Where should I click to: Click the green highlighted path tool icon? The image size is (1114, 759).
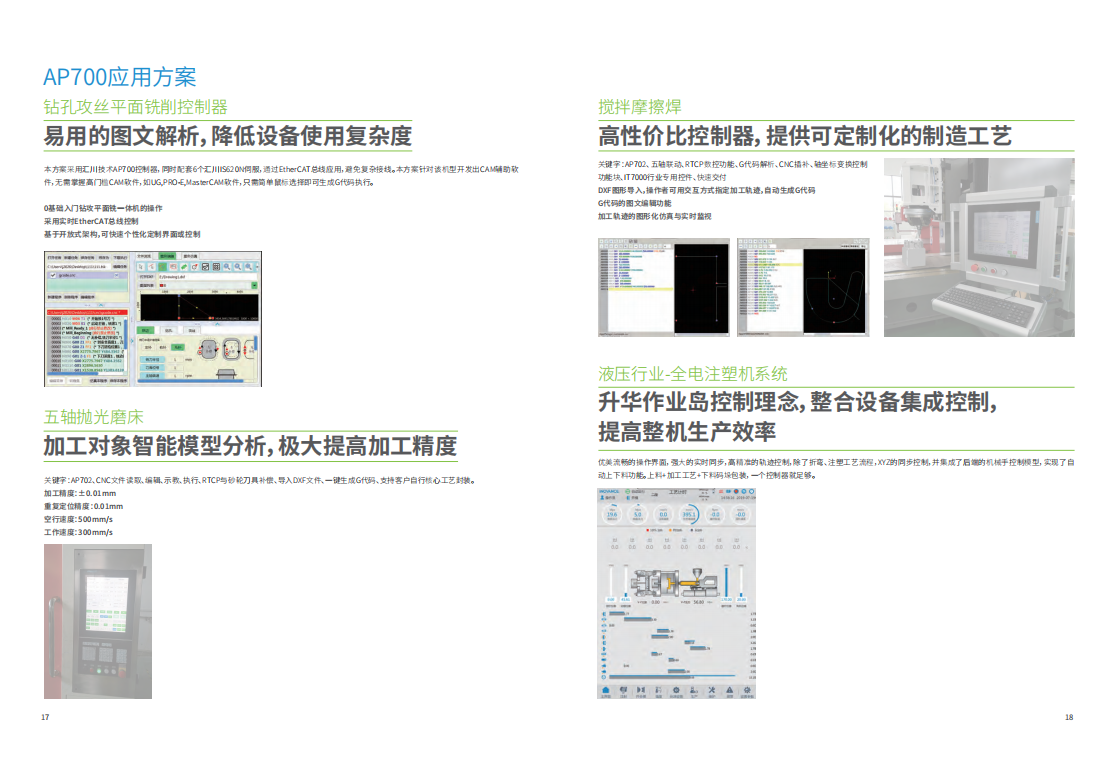click(x=162, y=267)
